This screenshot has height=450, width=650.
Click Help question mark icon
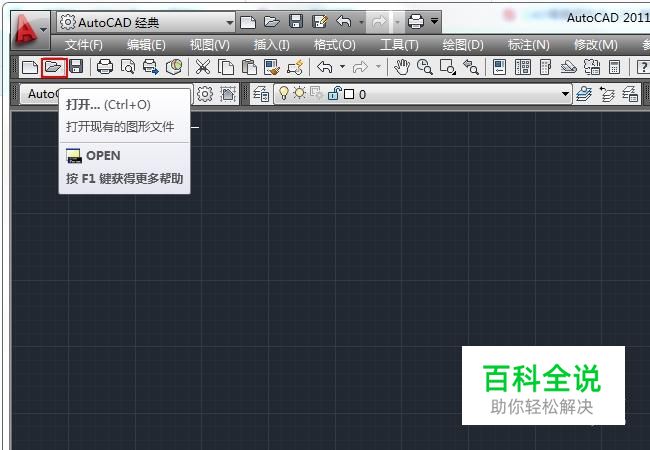(643, 67)
